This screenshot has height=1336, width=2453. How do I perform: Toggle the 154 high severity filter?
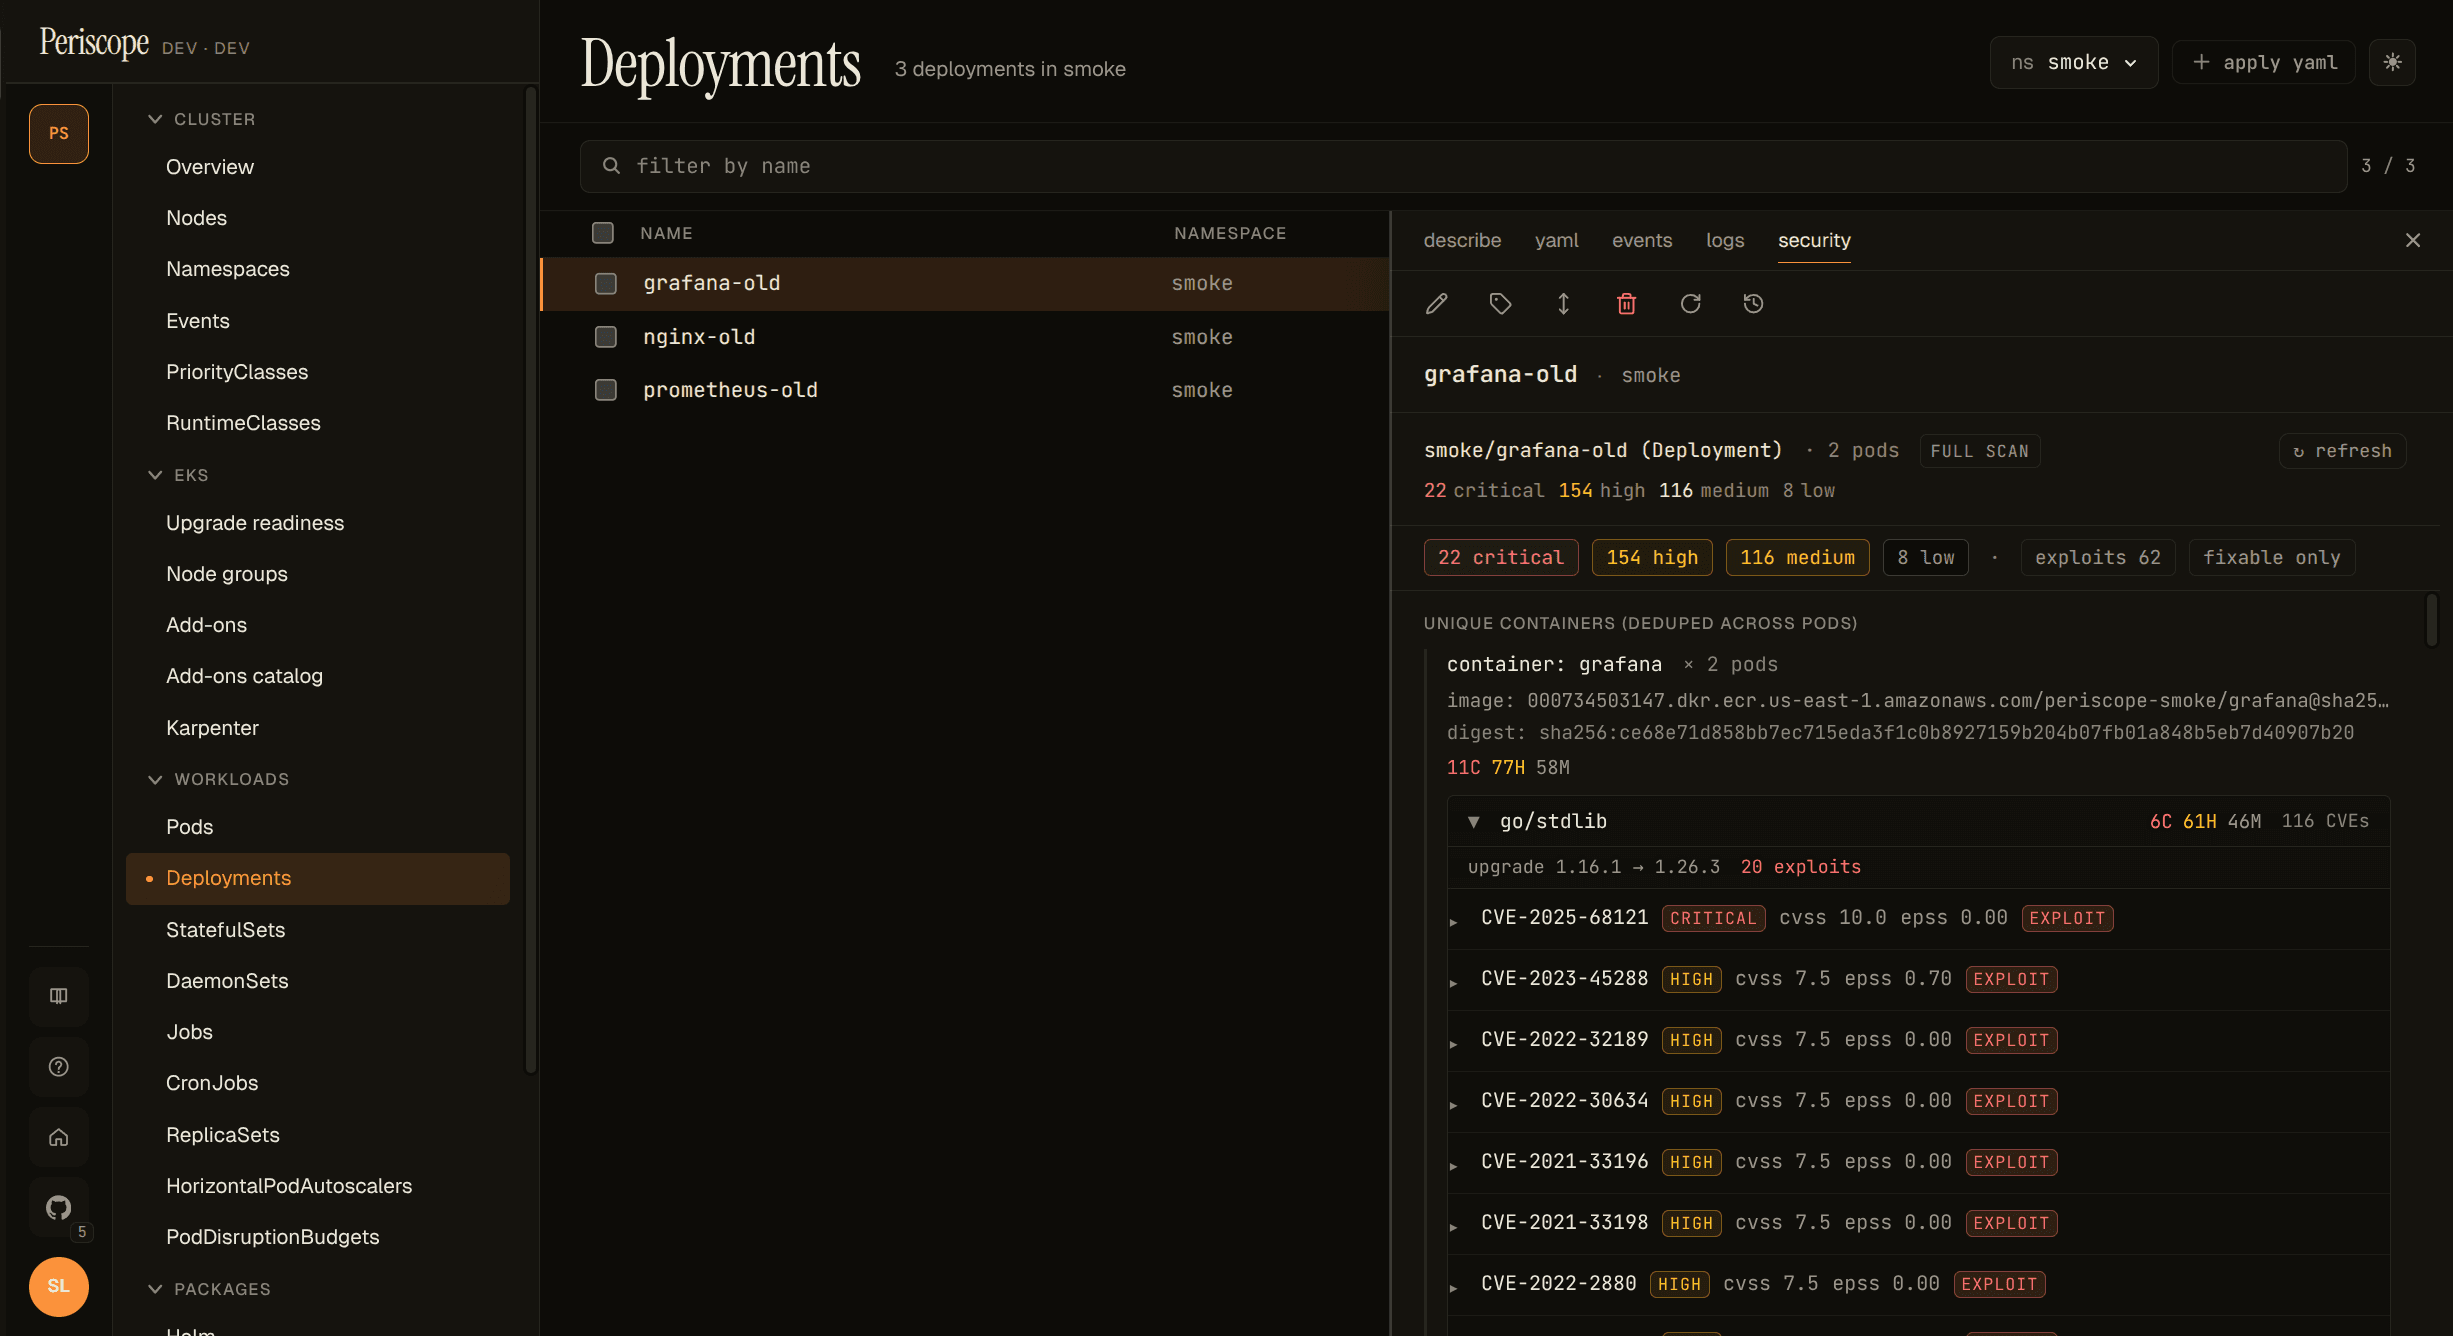pyautogui.click(x=1652, y=558)
